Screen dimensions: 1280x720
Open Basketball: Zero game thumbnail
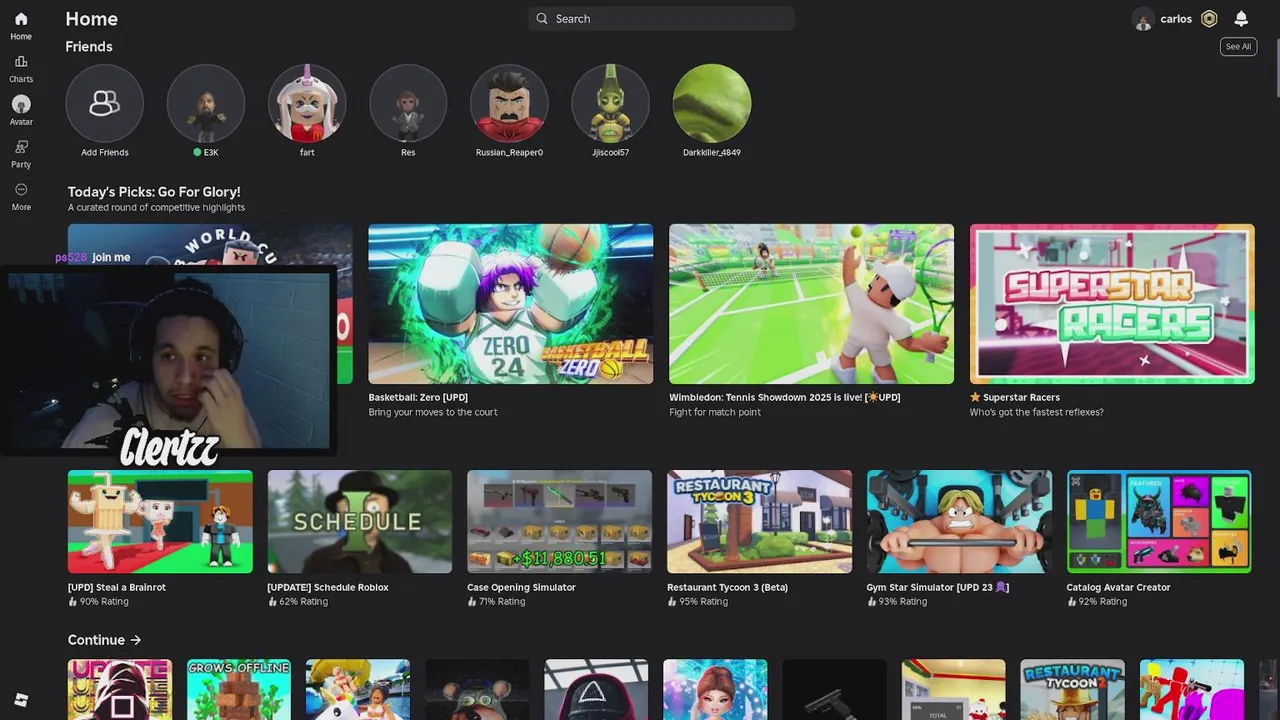tap(511, 304)
